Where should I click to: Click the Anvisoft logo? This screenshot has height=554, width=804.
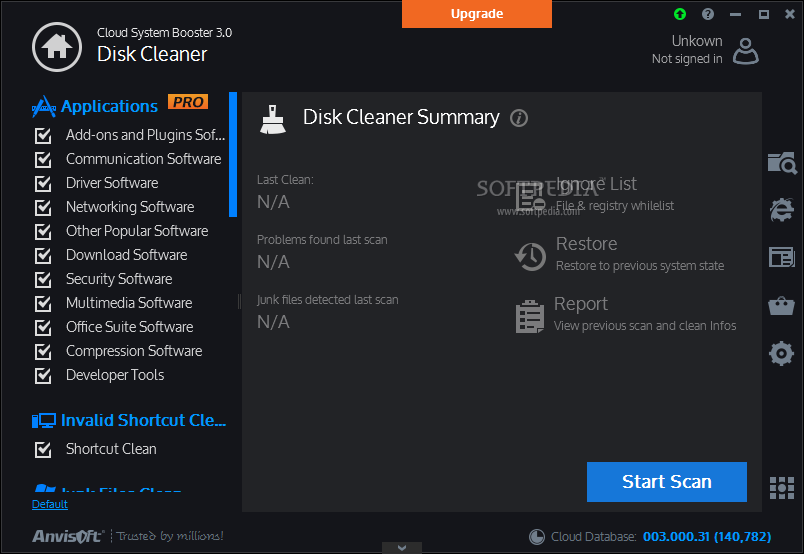point(68,536)
